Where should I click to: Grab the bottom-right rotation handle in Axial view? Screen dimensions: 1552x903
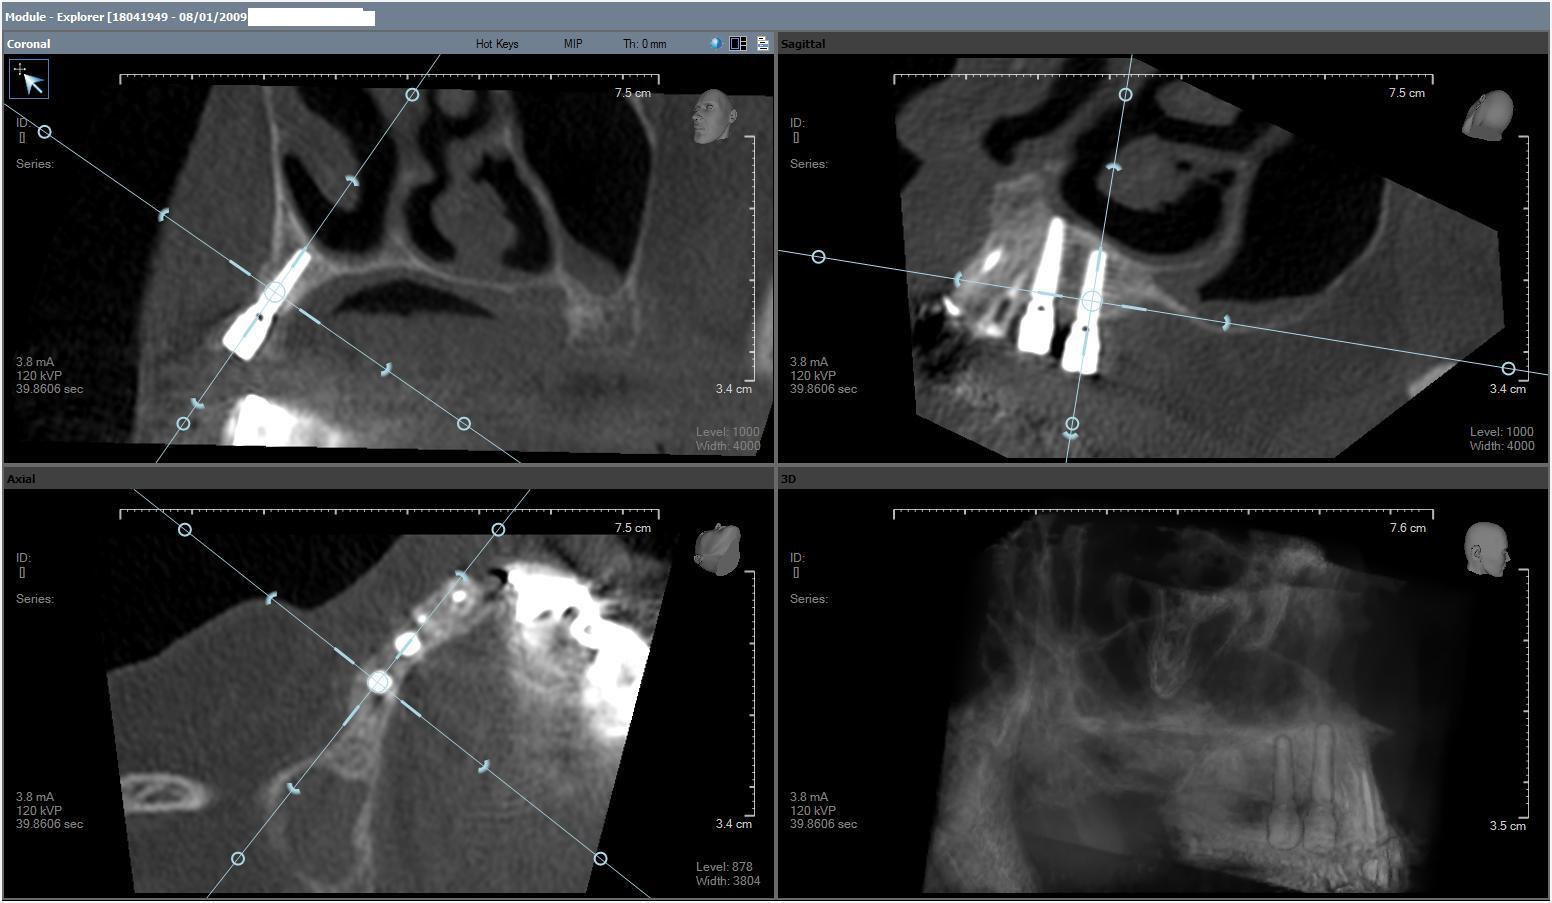click(600, 858)
